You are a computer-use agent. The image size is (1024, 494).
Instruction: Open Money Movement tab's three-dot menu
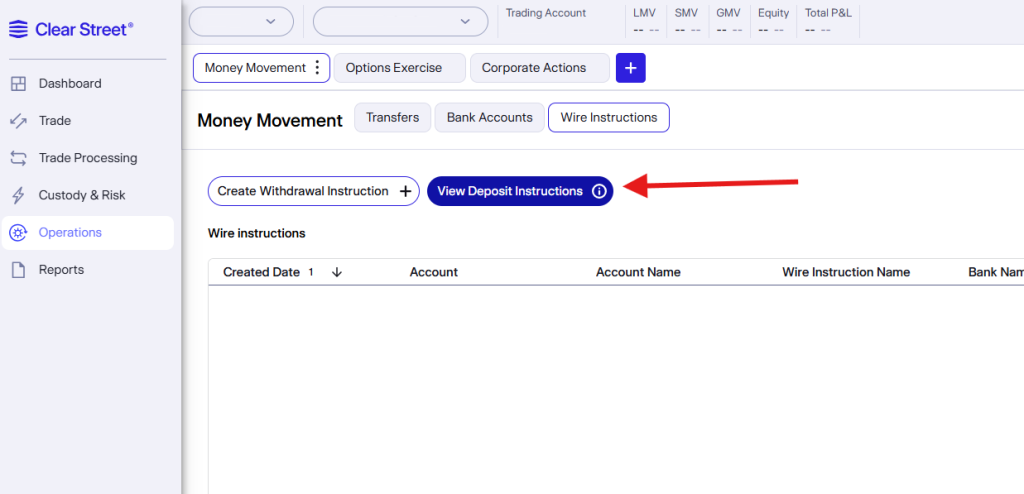(x=317, y=68)
